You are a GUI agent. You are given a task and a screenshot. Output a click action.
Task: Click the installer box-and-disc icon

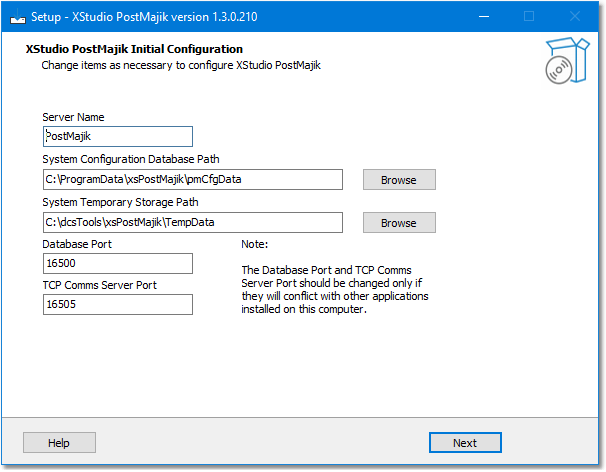(567, 60)
